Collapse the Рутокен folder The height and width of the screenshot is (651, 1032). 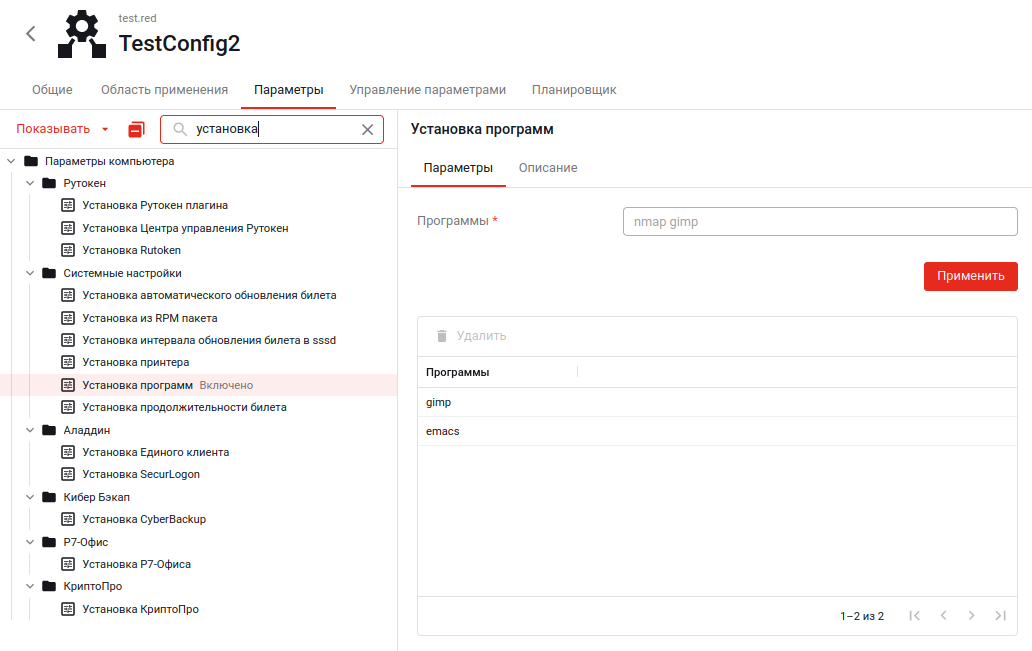[x=30, y=184]
